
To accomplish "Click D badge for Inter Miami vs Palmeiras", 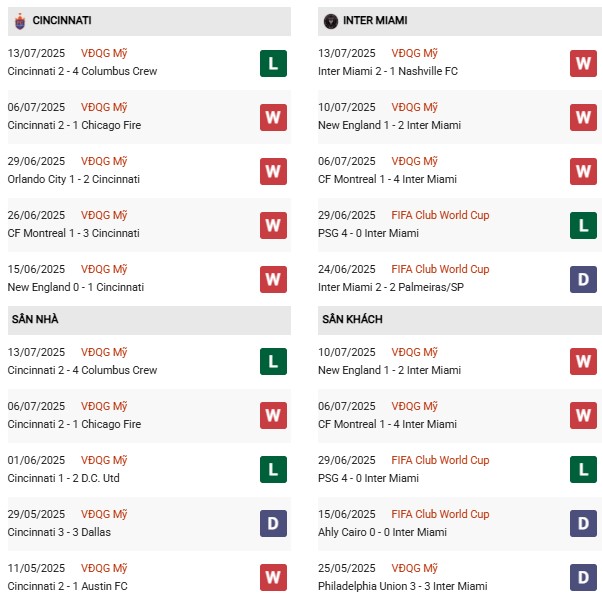I will [x=583, y=279].
